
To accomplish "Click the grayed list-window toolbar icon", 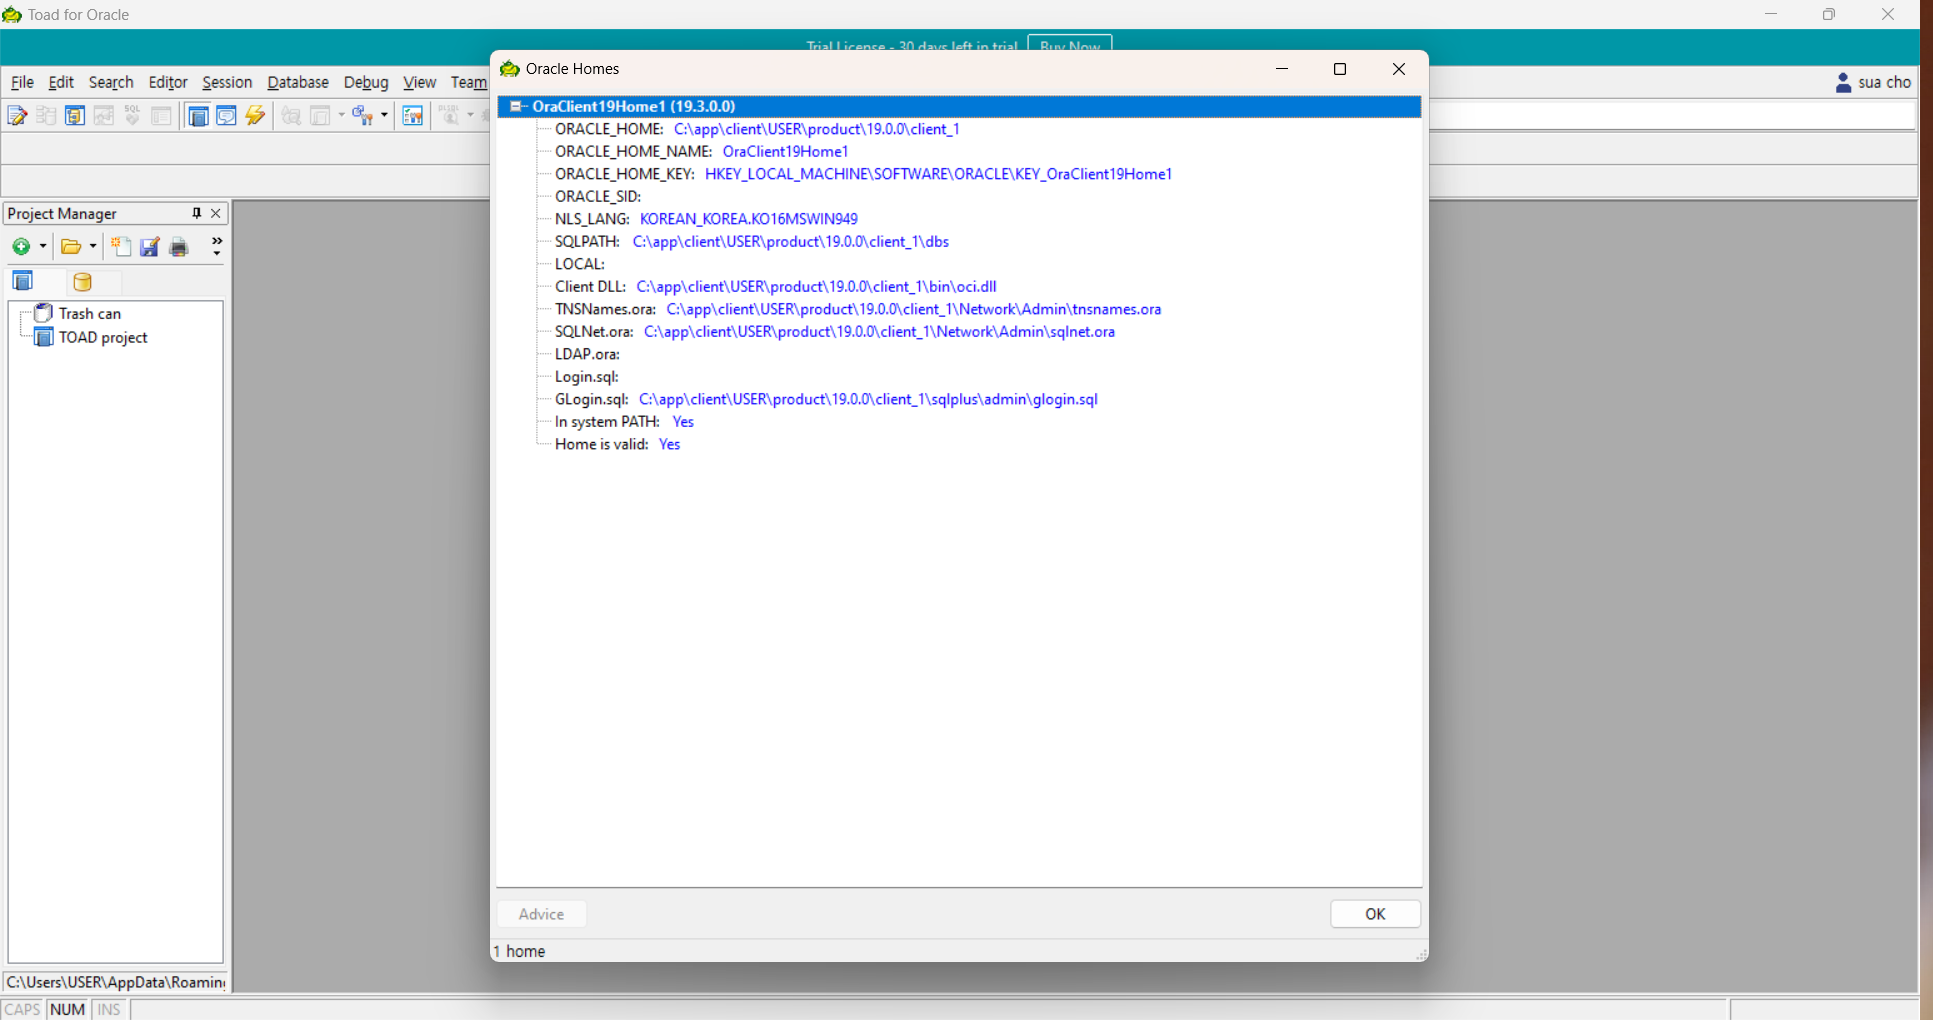I will click(161, 116).
